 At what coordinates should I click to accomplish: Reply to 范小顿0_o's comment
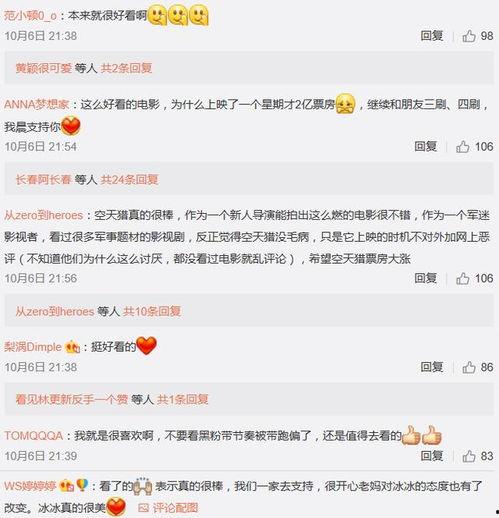click(x=432, y=36)
